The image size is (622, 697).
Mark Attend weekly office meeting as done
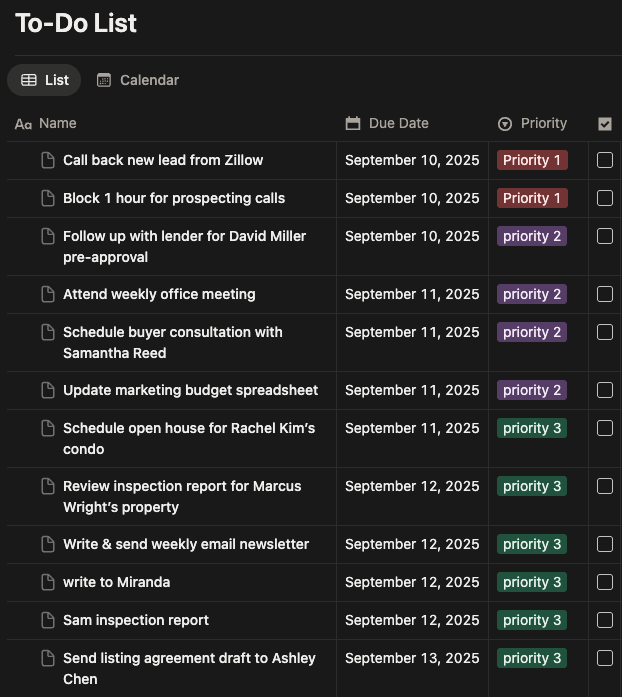pyautogui.click(x=605, y=294)
